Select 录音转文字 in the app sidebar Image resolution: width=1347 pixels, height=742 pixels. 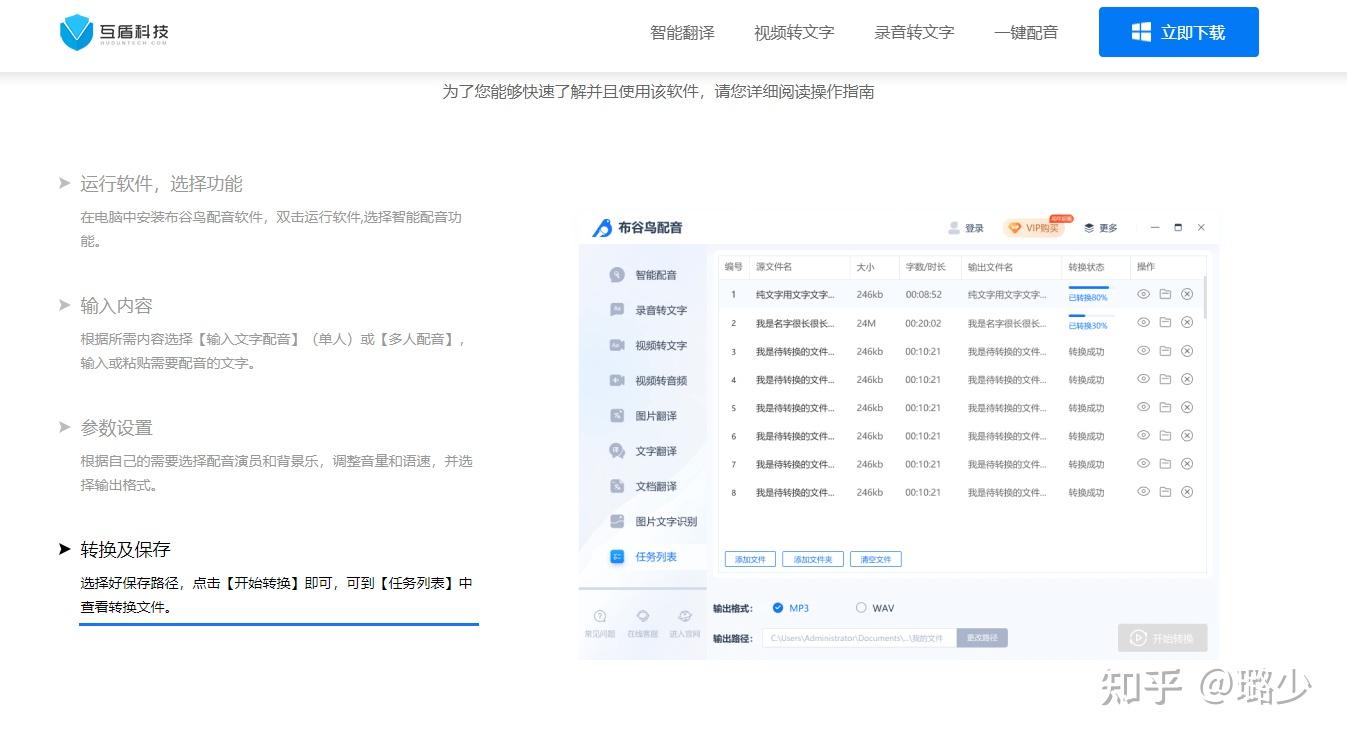[x=648, y=310]
